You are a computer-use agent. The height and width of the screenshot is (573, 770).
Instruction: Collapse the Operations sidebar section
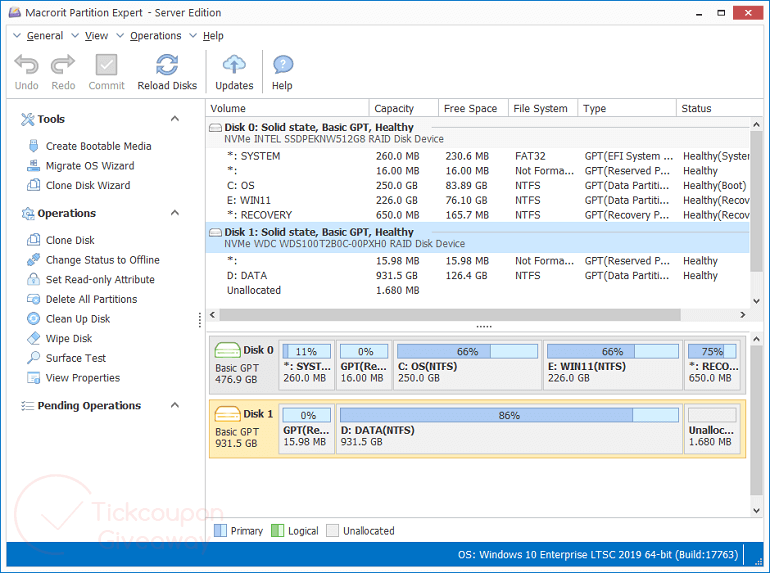point(175,213)
